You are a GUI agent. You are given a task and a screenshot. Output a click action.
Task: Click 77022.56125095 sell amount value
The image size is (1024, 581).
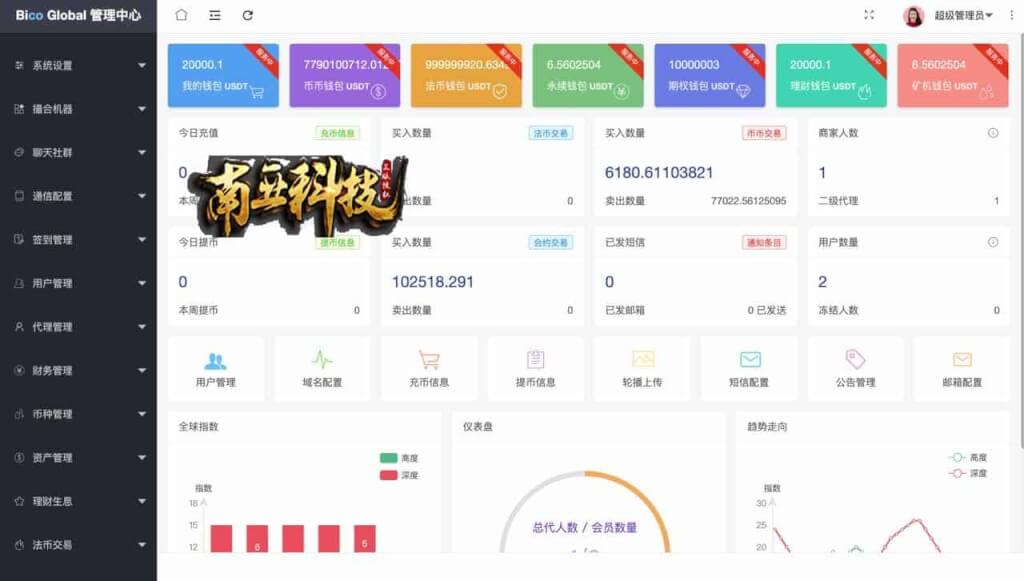click(748, 201)
